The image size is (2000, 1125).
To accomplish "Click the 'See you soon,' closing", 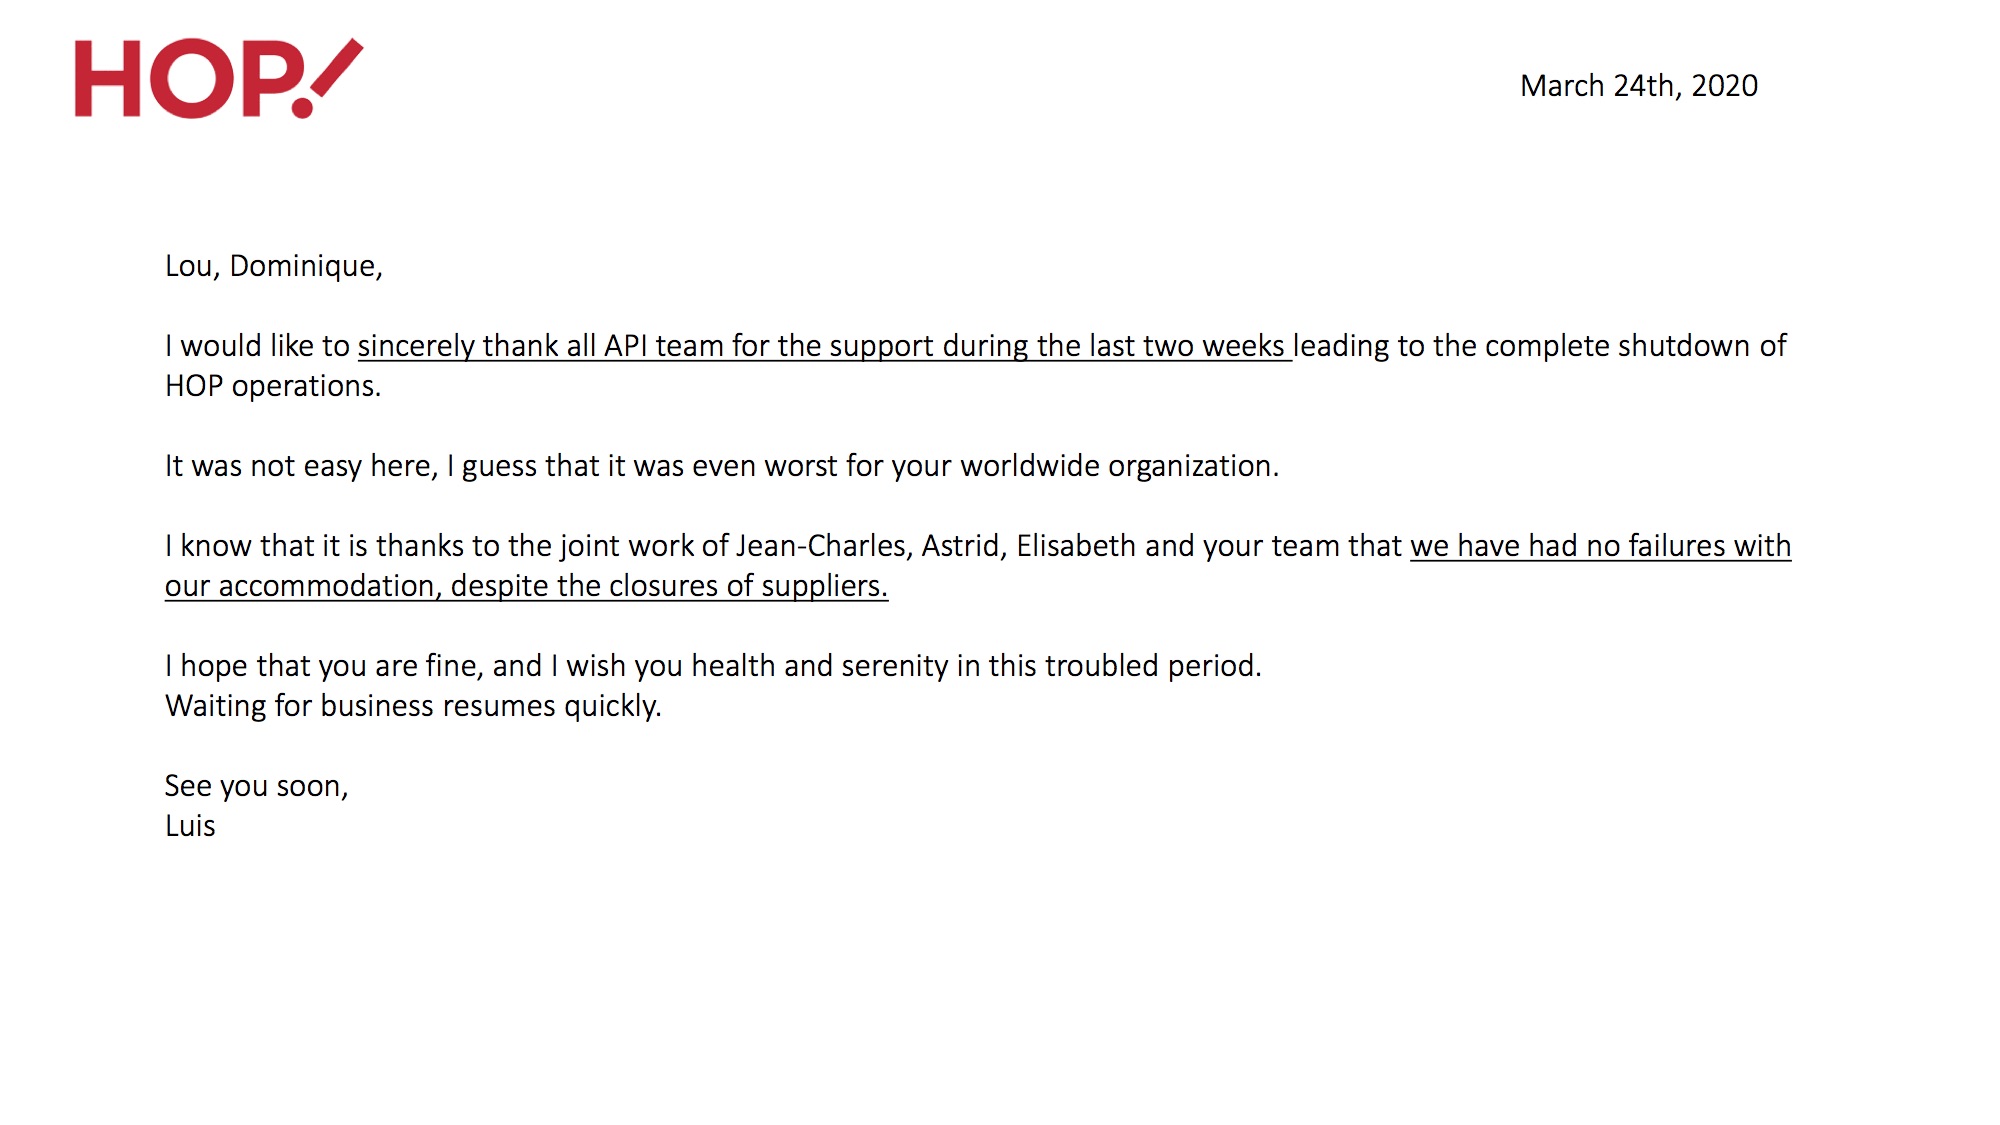I will [x=257, y=786].
